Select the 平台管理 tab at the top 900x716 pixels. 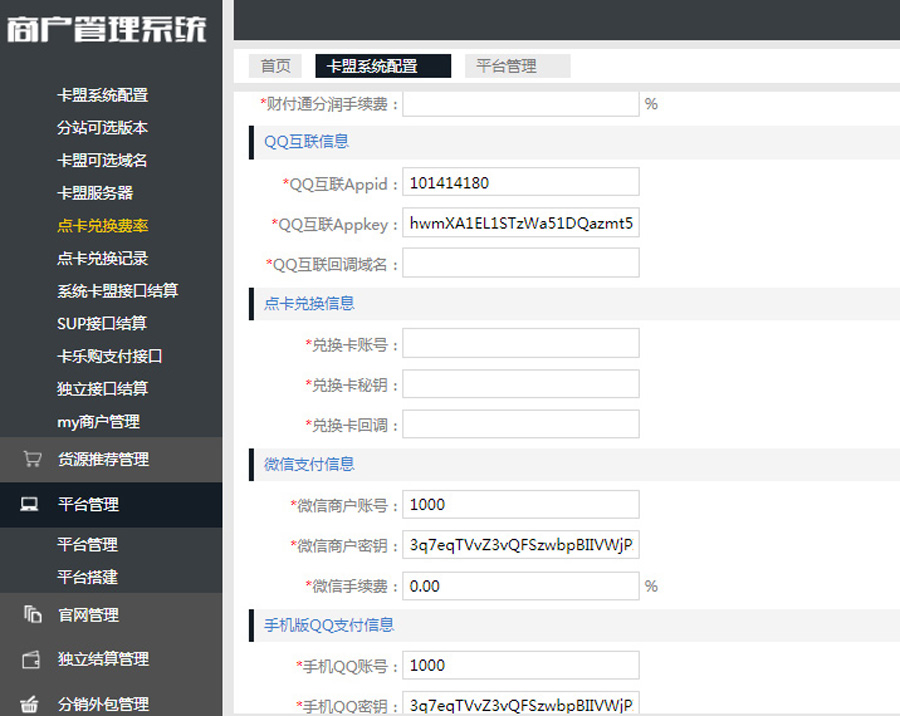pyautogui.click(x=507, y=66)
